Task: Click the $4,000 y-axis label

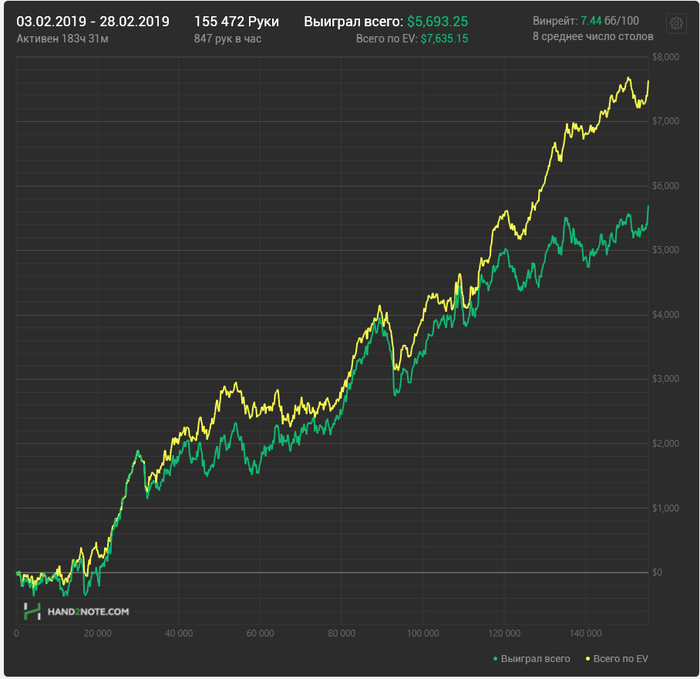Action: [x=664, y=315]
